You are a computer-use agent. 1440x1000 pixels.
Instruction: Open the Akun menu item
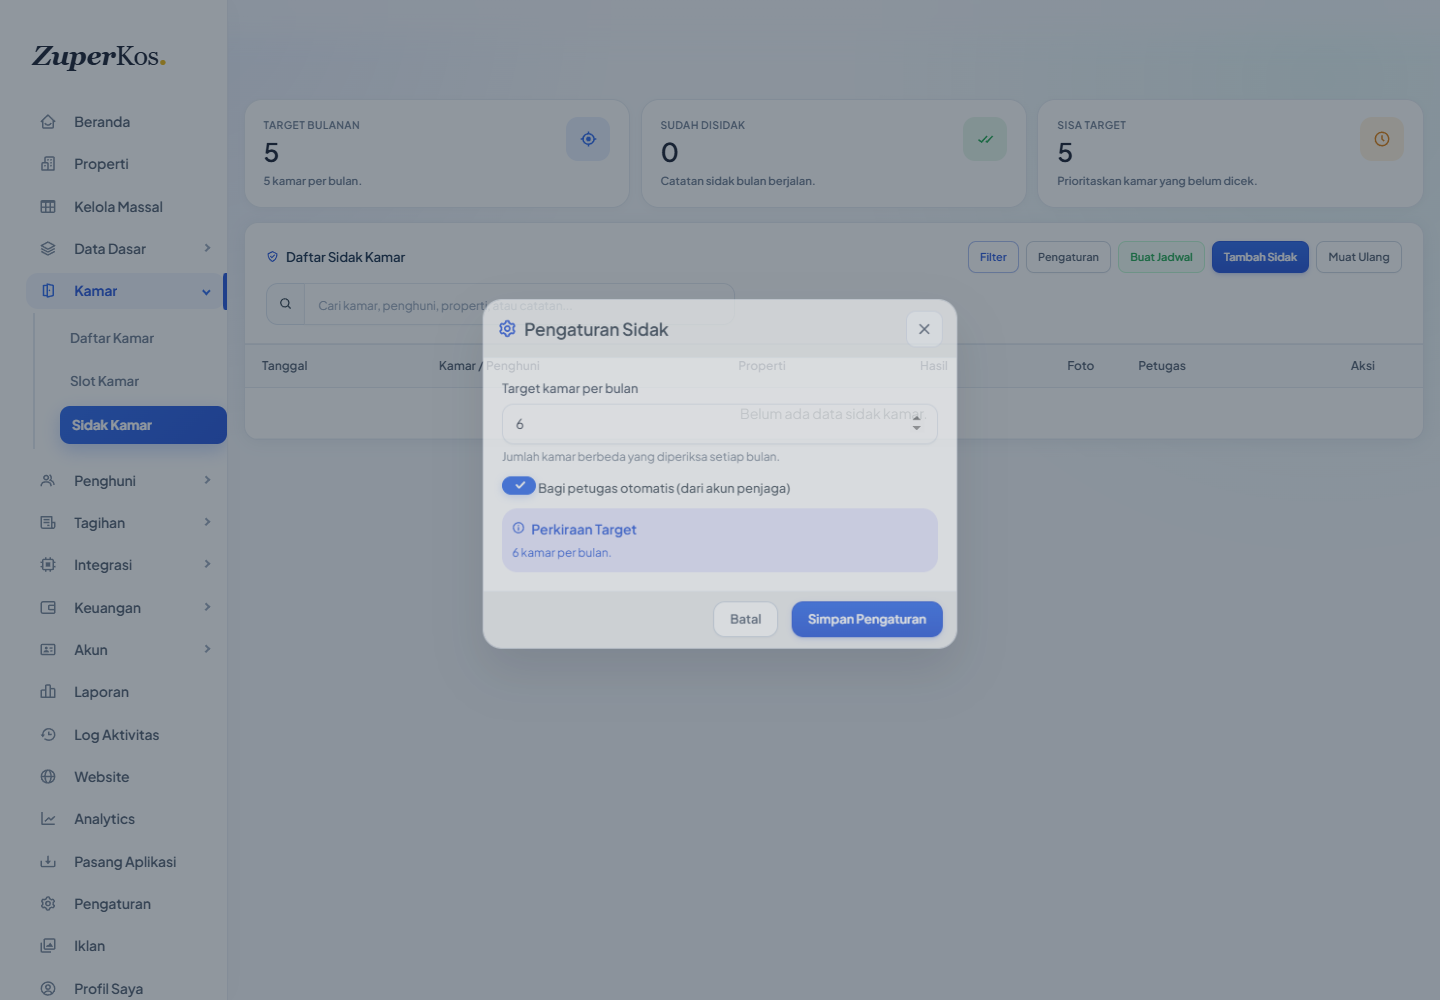[x=126, y=650]
